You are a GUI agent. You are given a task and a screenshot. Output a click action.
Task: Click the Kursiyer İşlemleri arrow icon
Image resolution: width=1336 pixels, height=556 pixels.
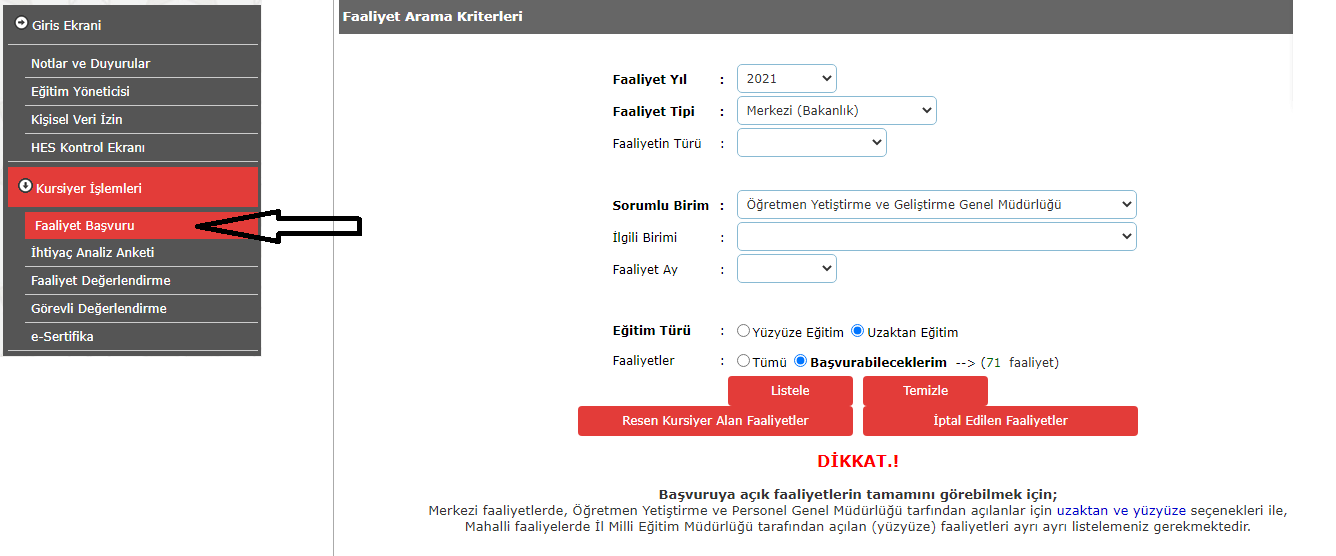click(25, 186)
